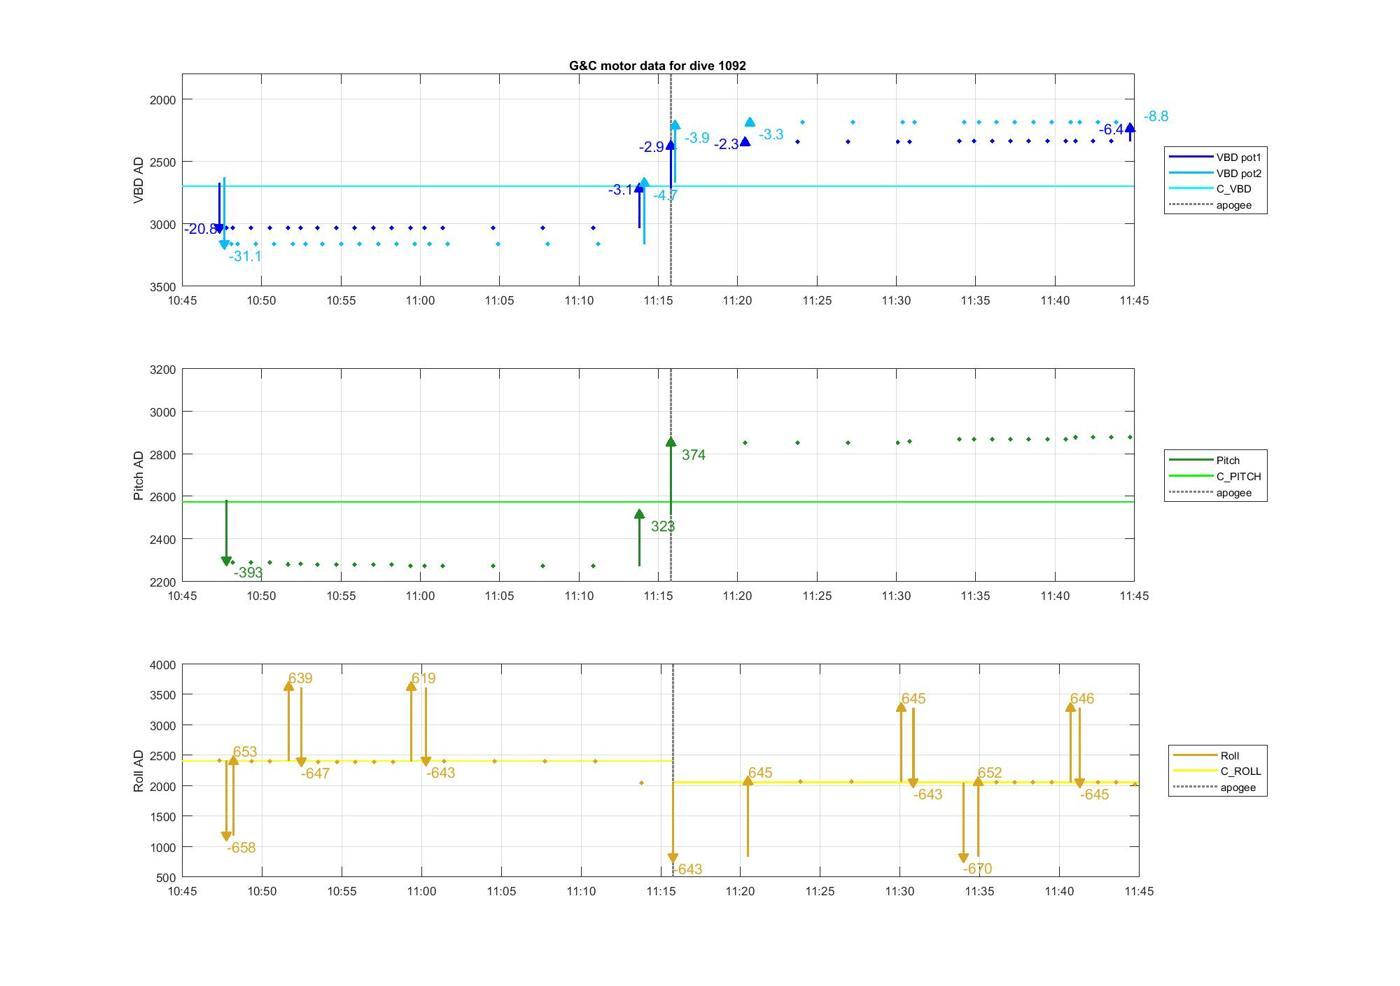Click the Roll AD axis label
This screenshot has width=1400, height=986.
(x=139, y=771)
